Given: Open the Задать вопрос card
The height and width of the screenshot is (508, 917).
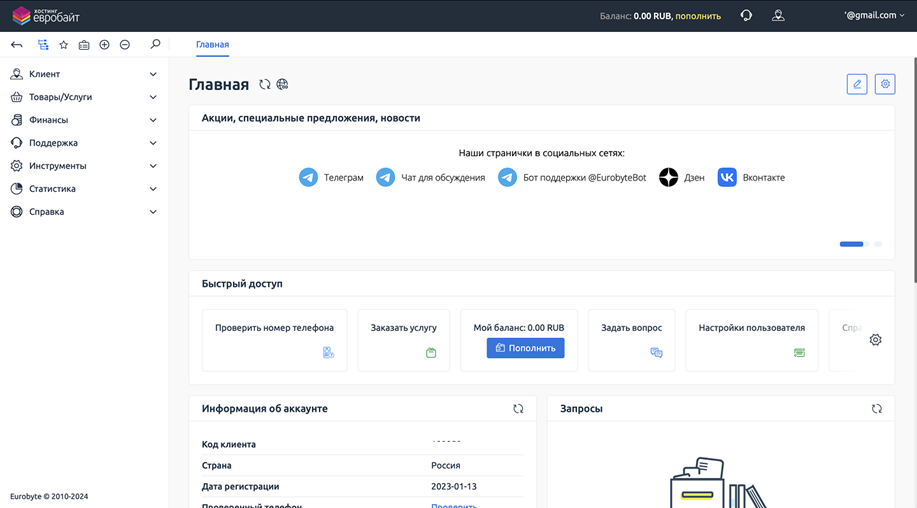Looking at the screenshot, I should click(x=632, y=340).
